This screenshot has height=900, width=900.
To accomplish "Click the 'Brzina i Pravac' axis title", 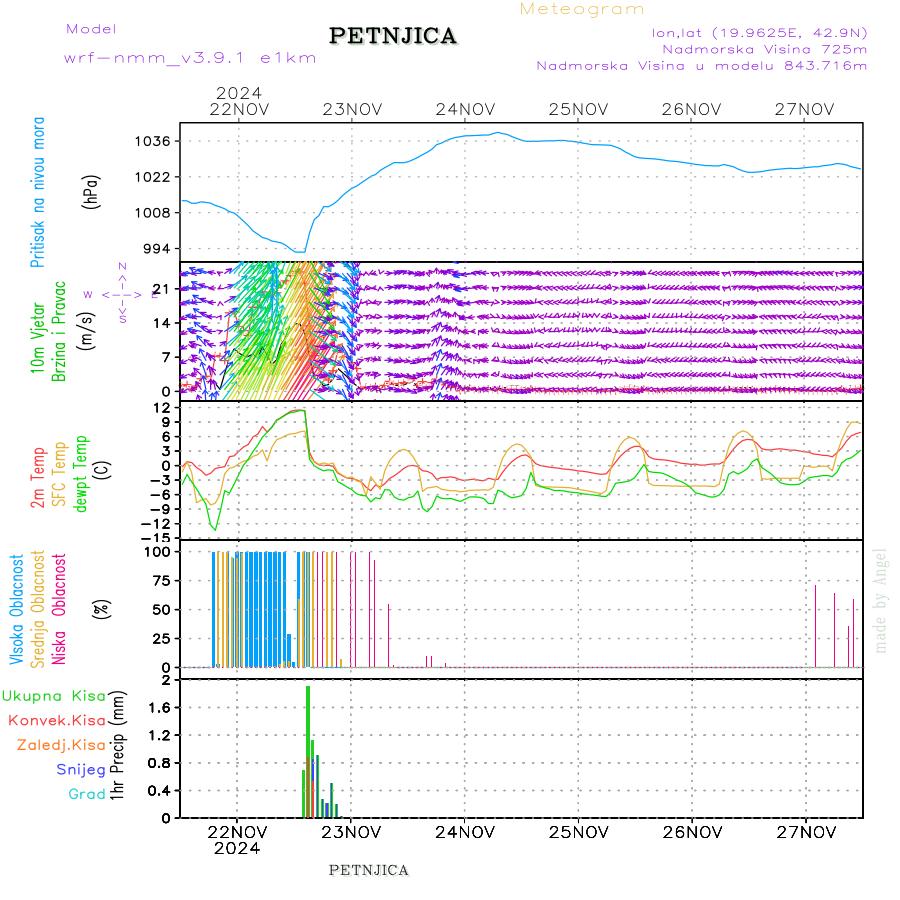I will (59, 331).
